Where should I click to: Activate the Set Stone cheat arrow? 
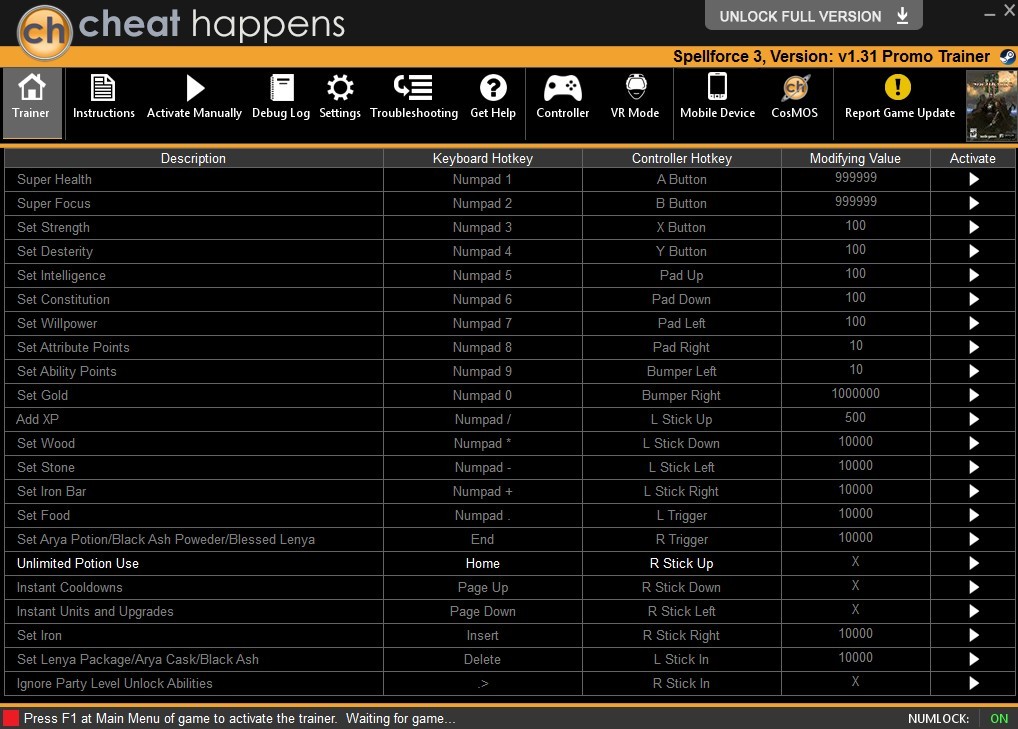coord(973,467)
